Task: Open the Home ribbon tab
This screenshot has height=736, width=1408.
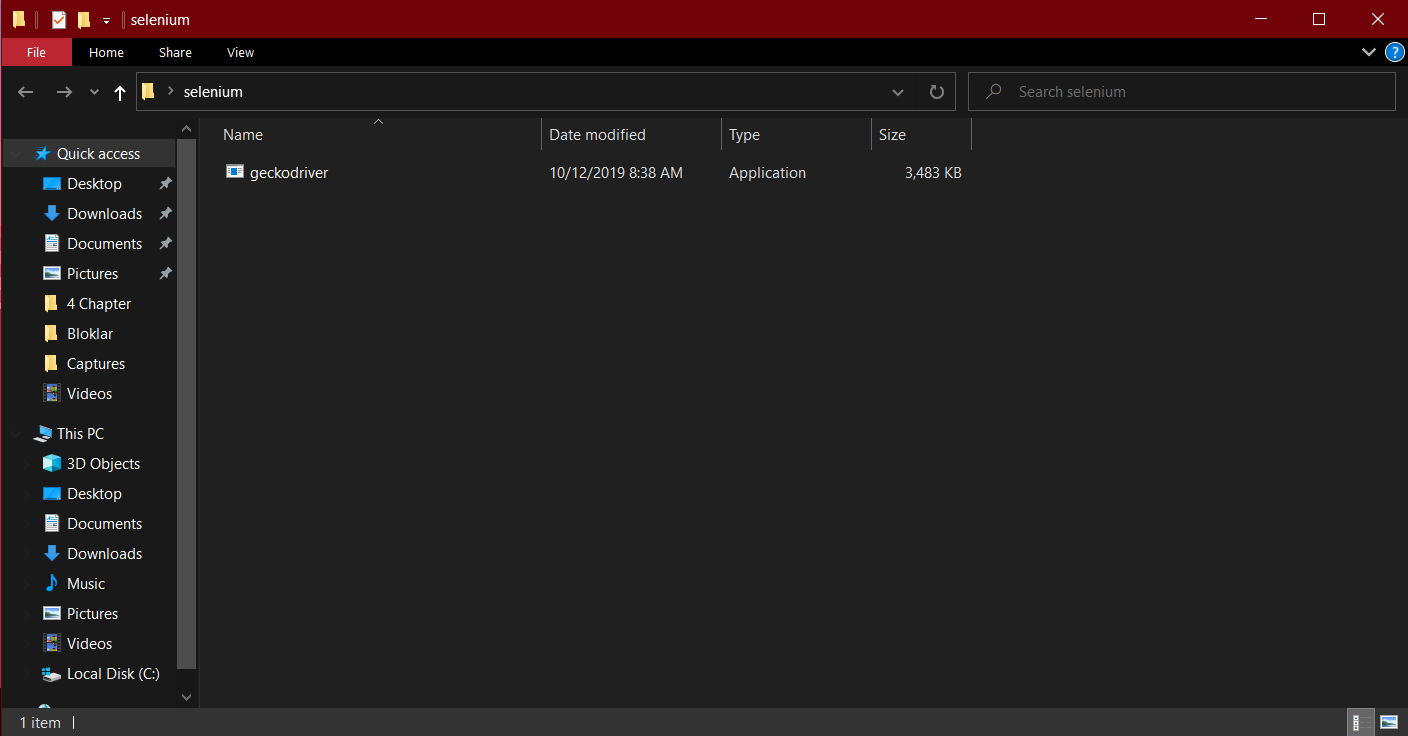Action: point(106,52)
